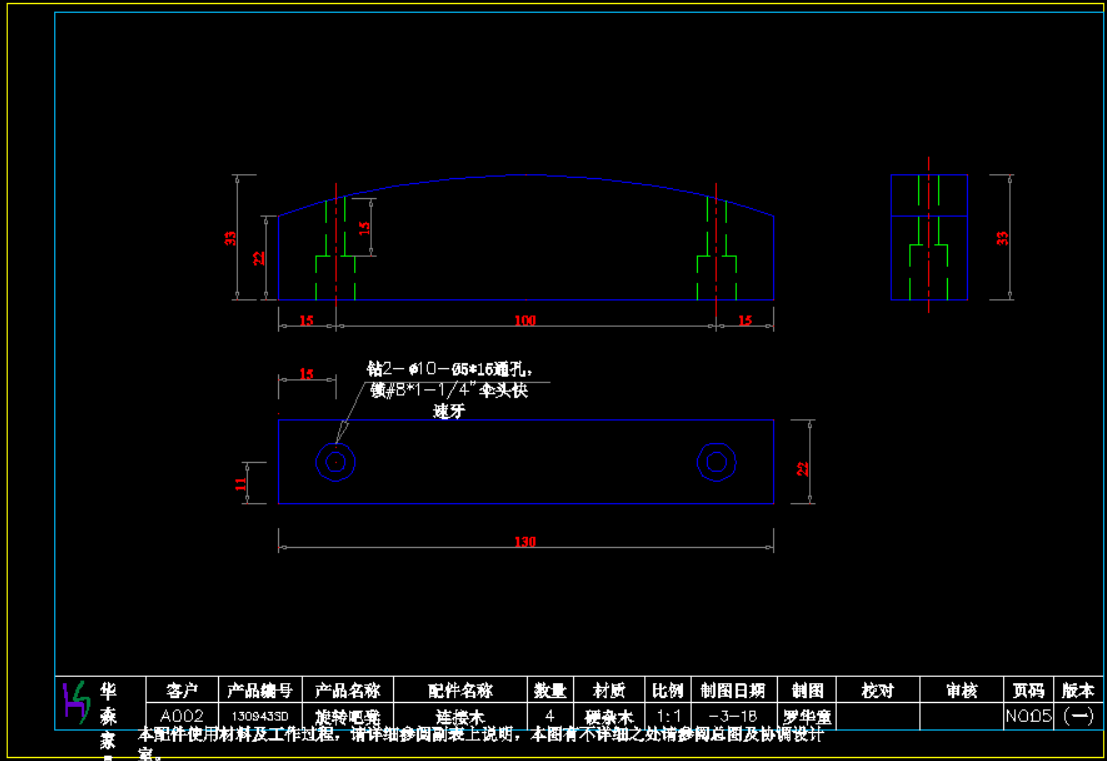Click the material value 硬杂木

tap(609, 716)
